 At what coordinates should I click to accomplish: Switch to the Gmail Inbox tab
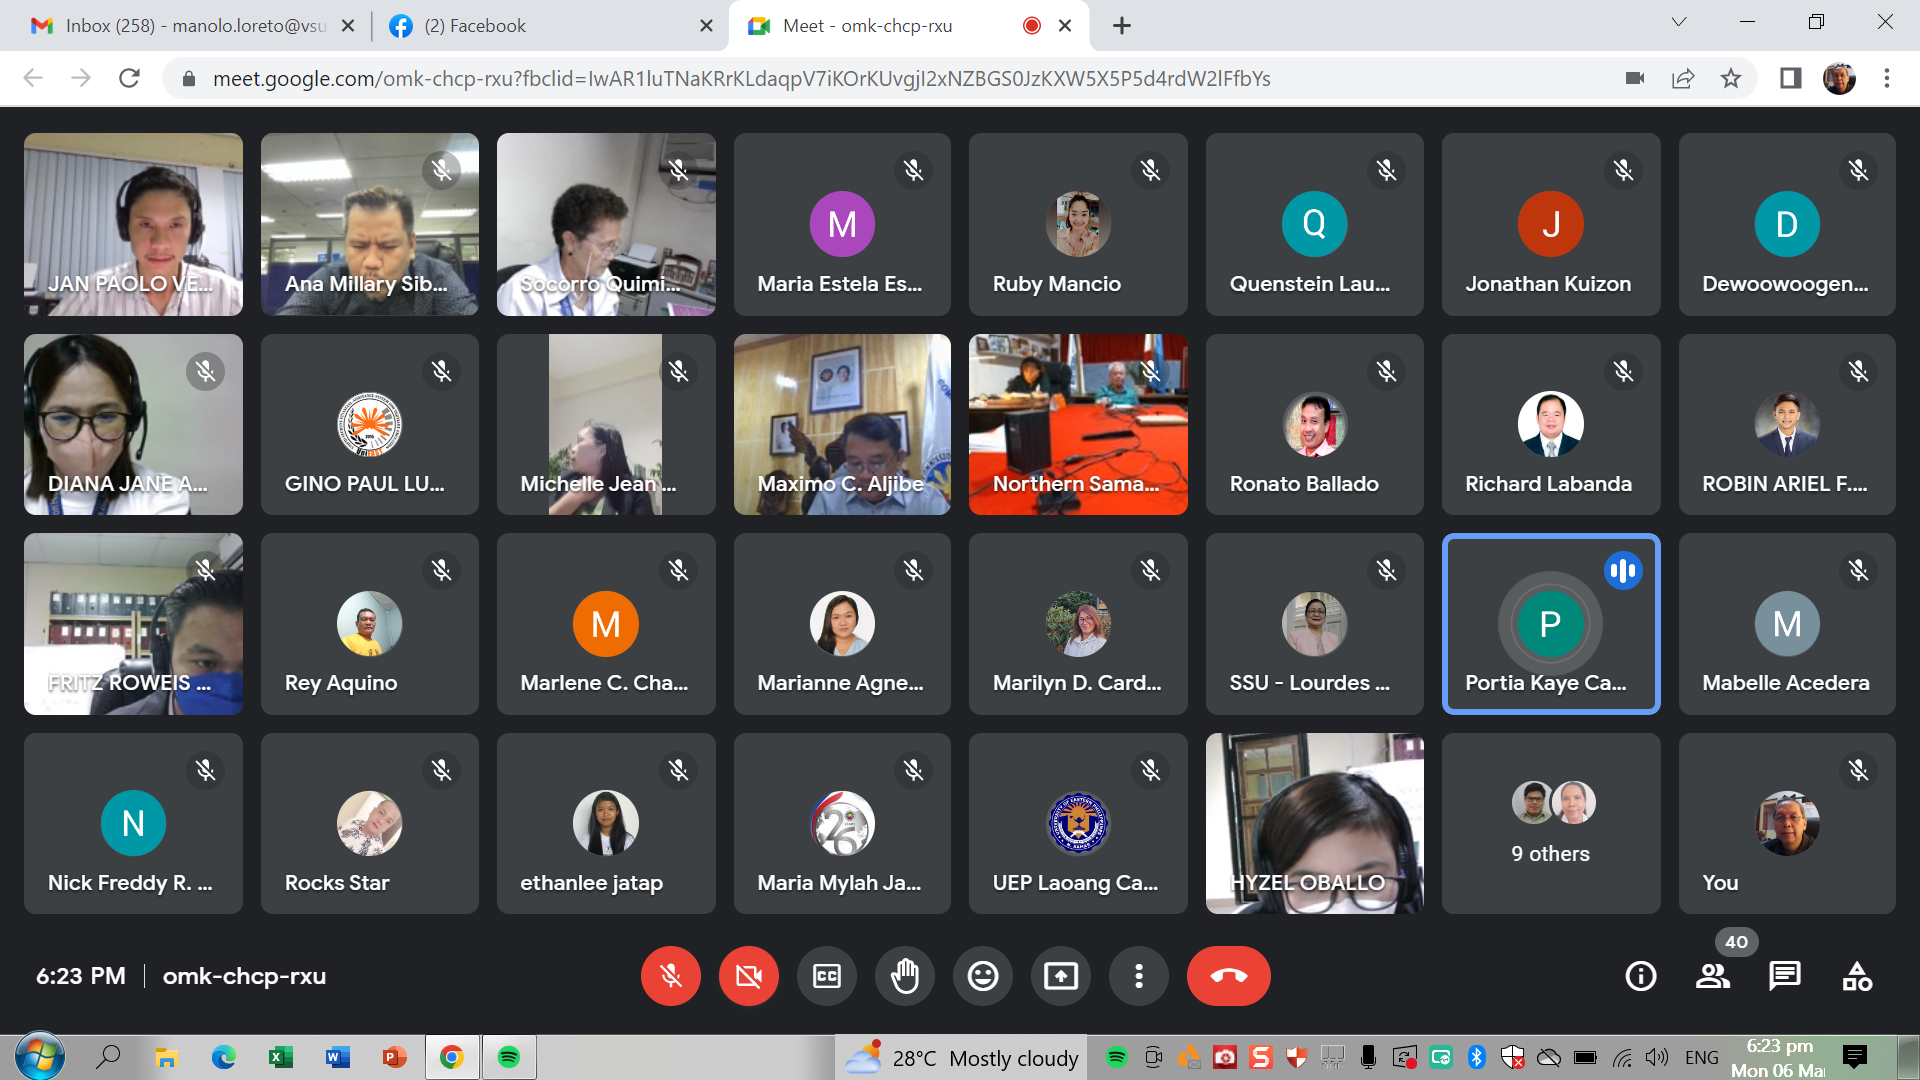190,26
